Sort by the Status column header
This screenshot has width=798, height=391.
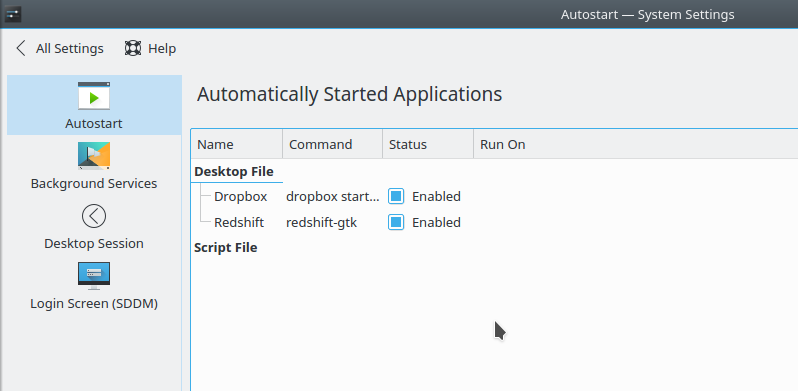click(x=428, y=144)
